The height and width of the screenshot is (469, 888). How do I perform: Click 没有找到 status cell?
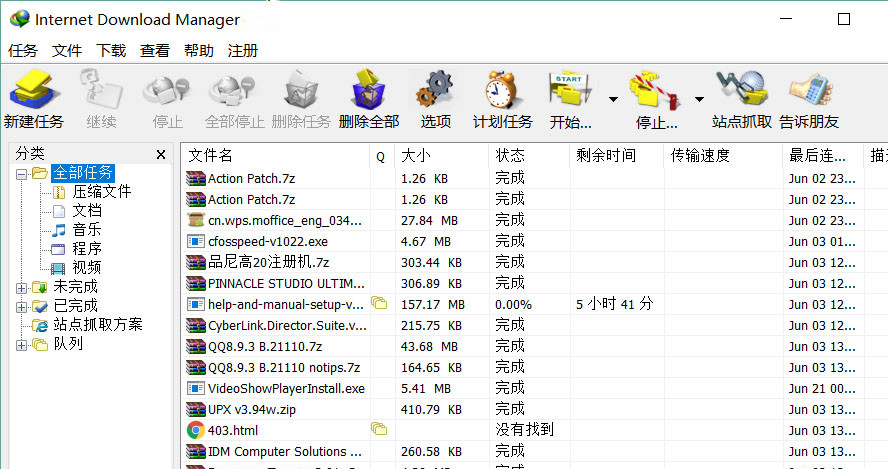click(524, 429)
